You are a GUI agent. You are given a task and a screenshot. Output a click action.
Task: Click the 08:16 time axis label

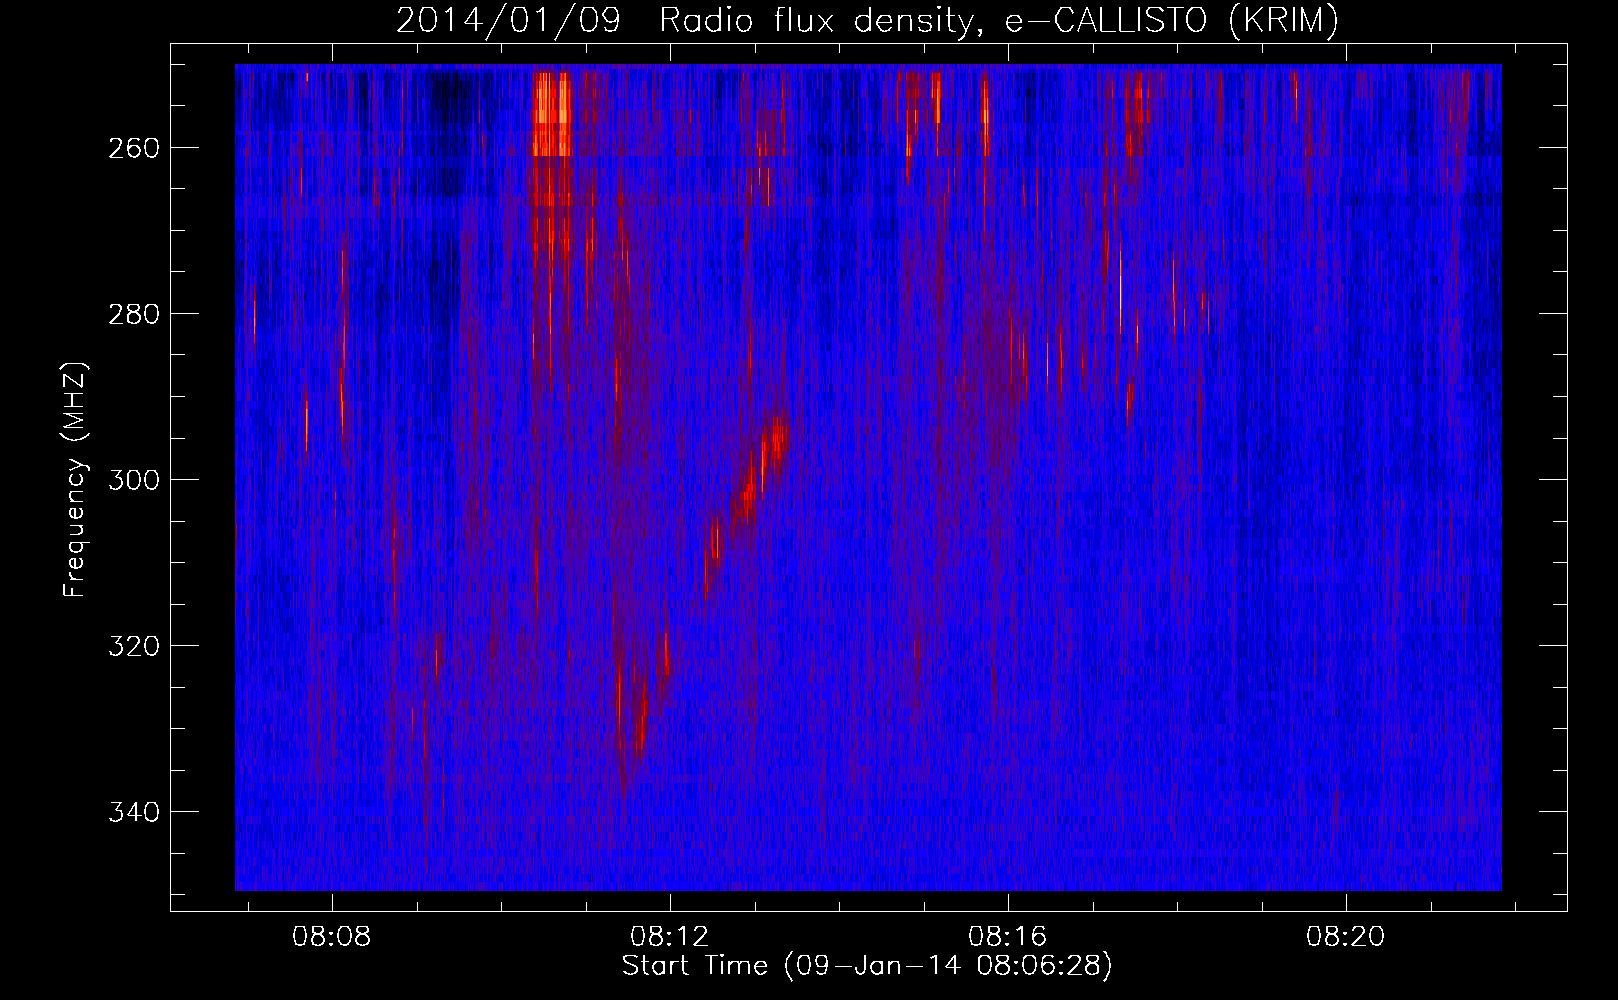(x=1007, y=936)
